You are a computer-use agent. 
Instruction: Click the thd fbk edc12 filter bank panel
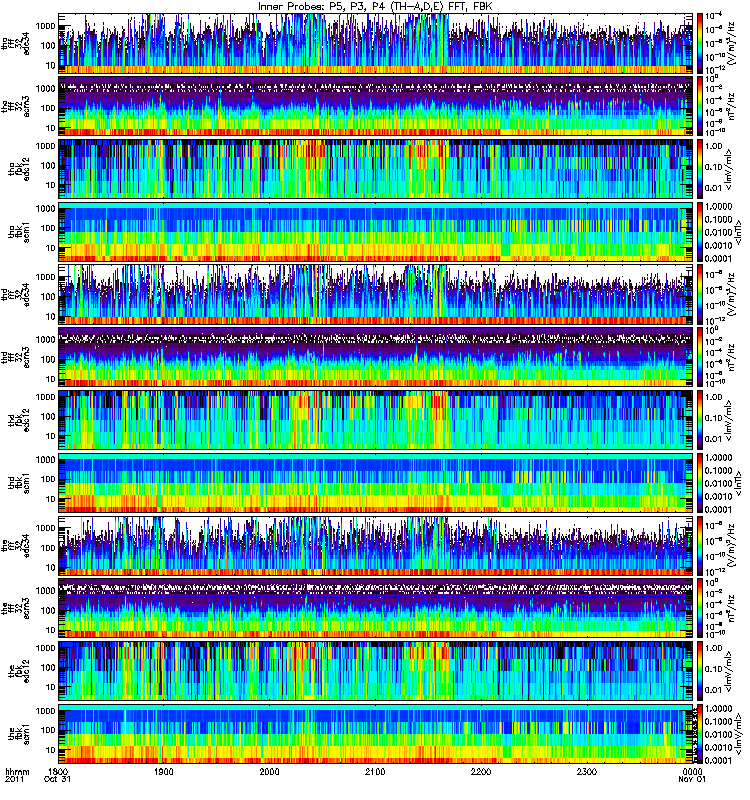(x=376, y=420)
